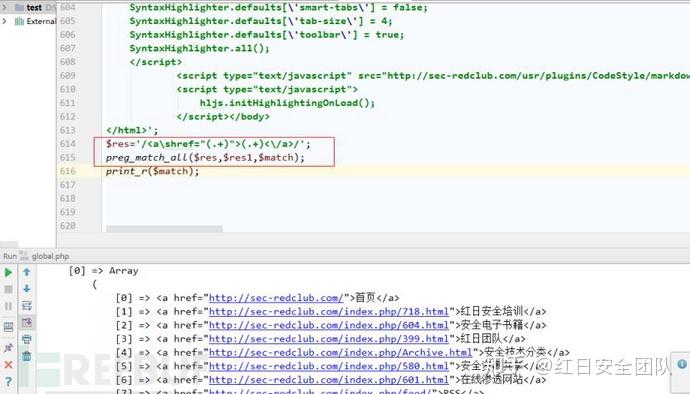Image resolution: width=690 pixels, height=394 pixels.
Task: Close Run tab with red X
Action: 8,365
